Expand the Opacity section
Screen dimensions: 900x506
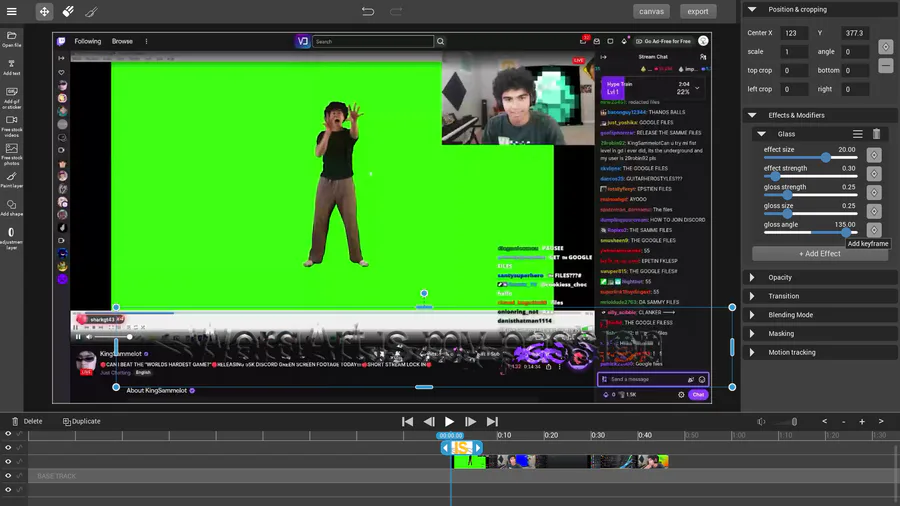click(752, 278)
